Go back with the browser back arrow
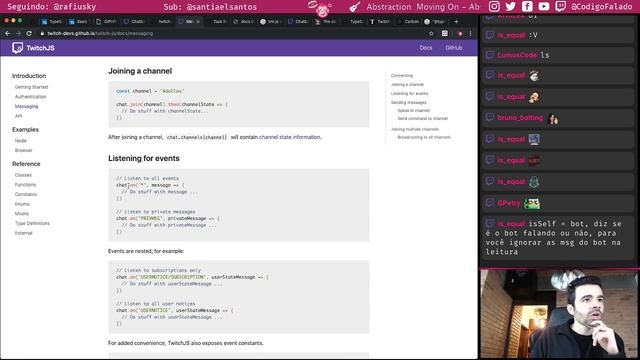640x360 pixels. [x=8, y=33]
